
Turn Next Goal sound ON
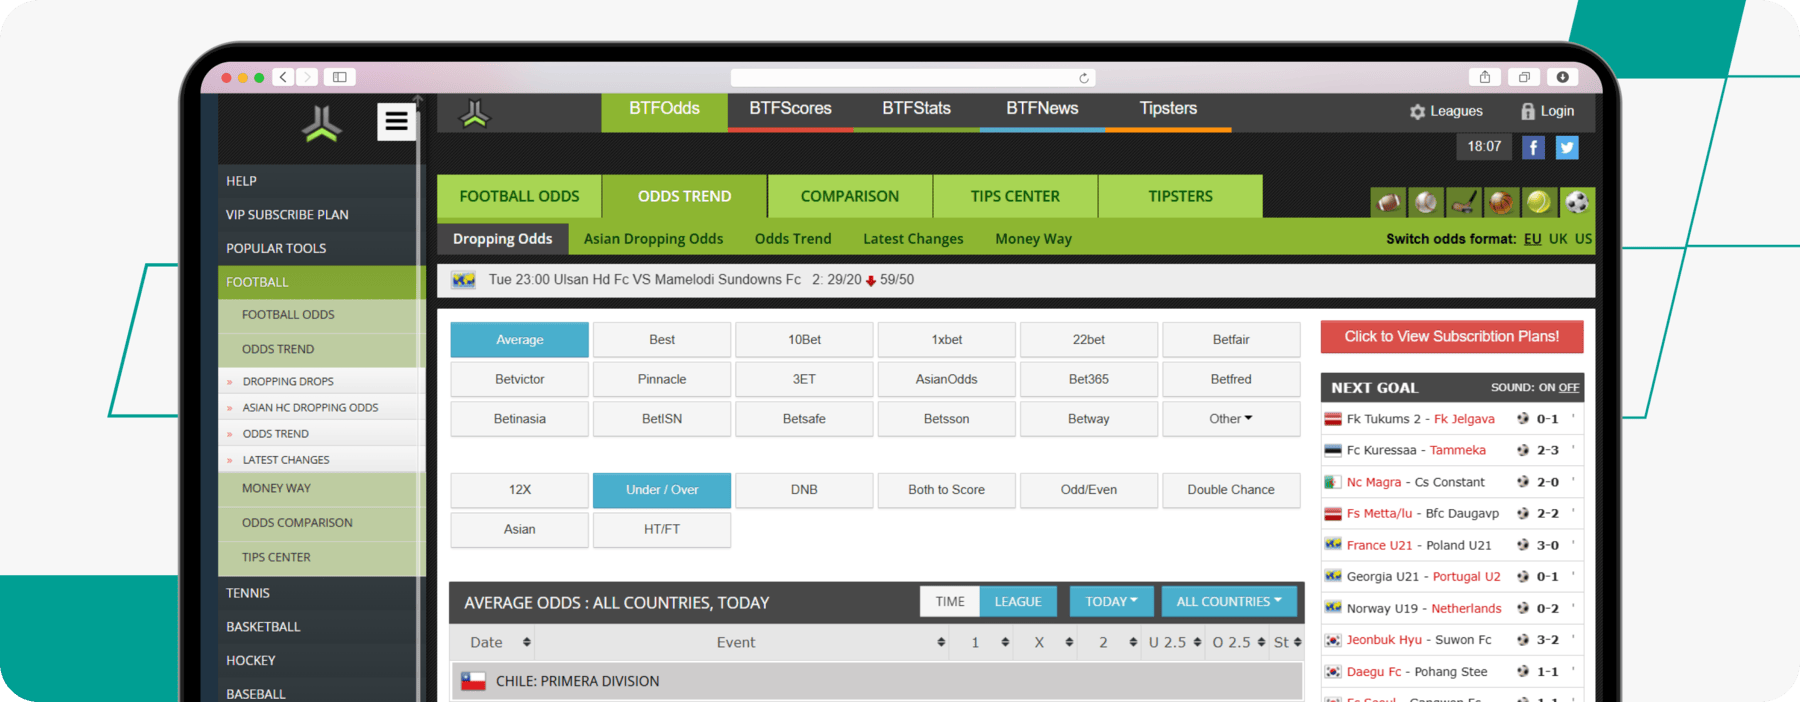(x=1547, y=388)
